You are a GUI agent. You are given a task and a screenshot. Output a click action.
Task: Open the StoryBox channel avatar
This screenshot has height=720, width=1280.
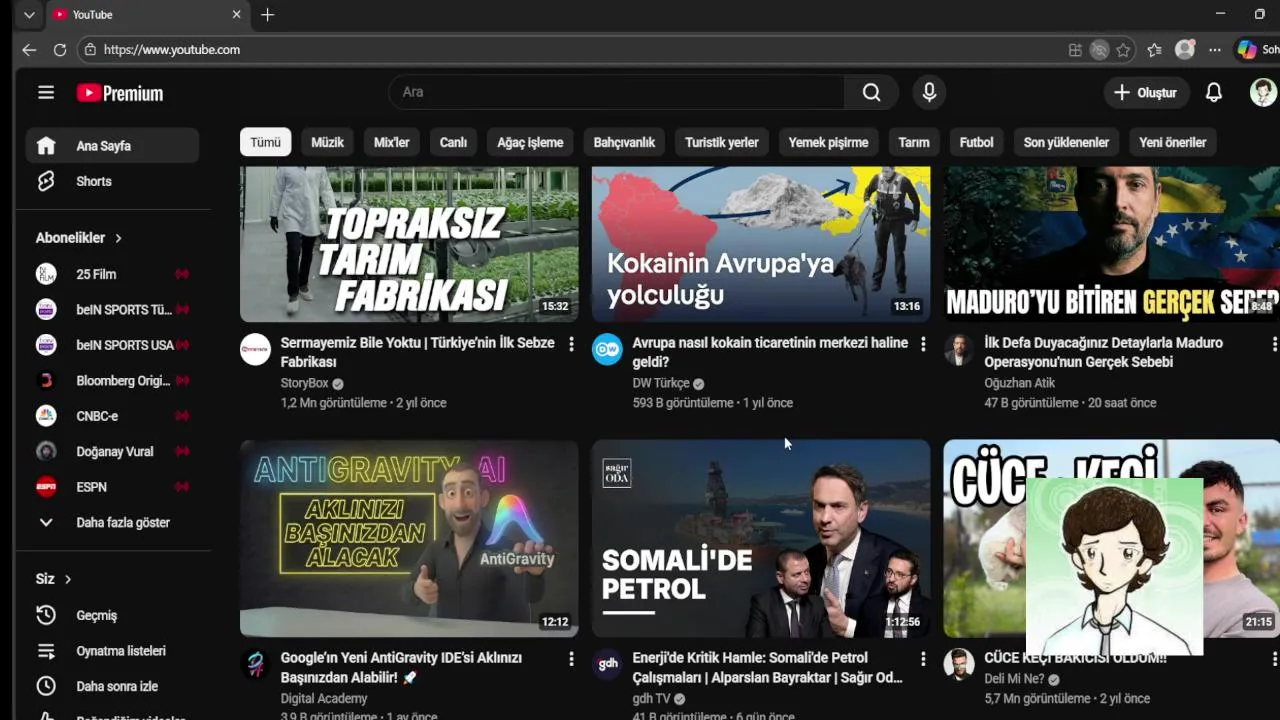click(x=255, y=349)
